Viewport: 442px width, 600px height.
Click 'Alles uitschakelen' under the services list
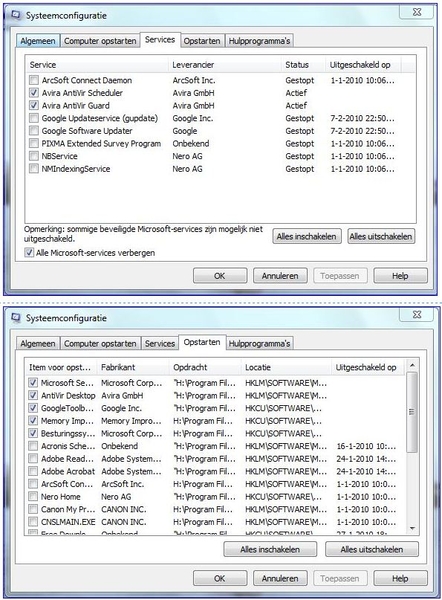pyautogui.click(x=381, y=236)
